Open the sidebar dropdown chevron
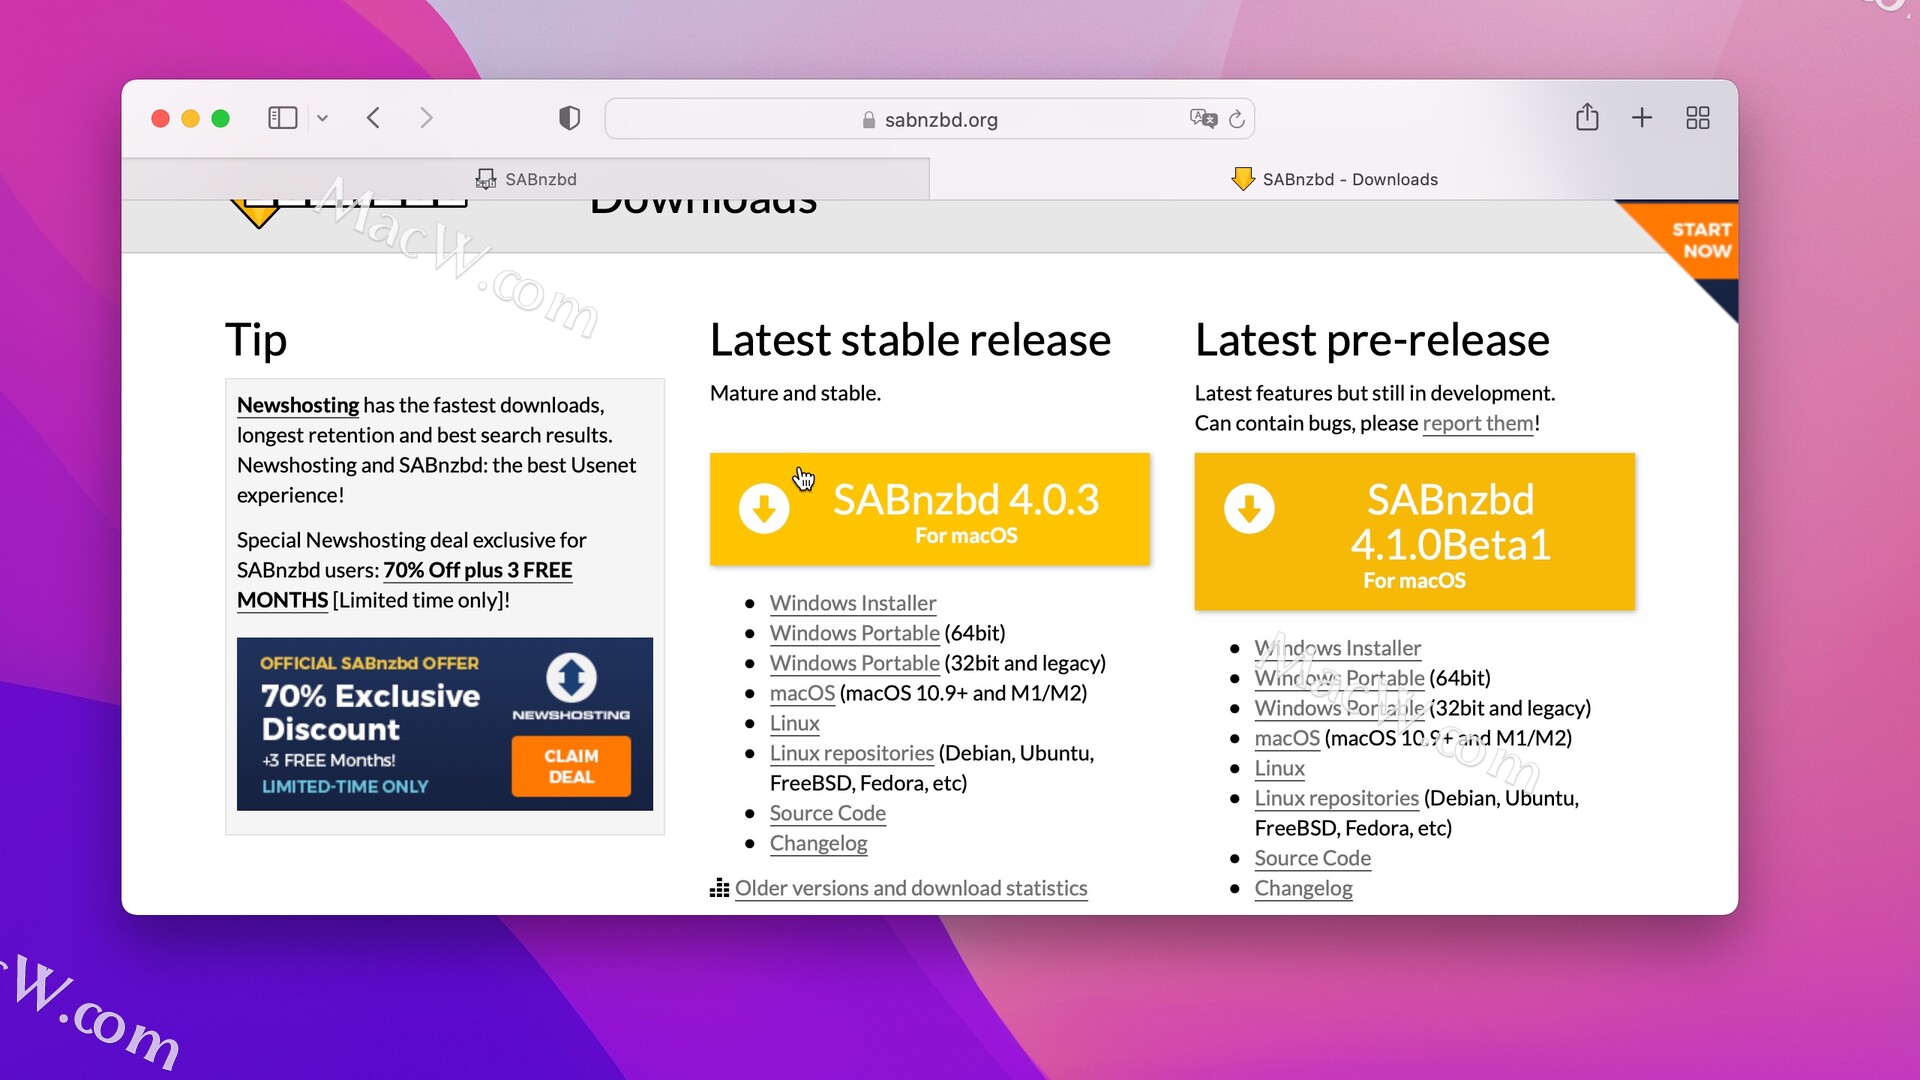The height and width of the screenshot is (1080, 1920). point(322,118)
